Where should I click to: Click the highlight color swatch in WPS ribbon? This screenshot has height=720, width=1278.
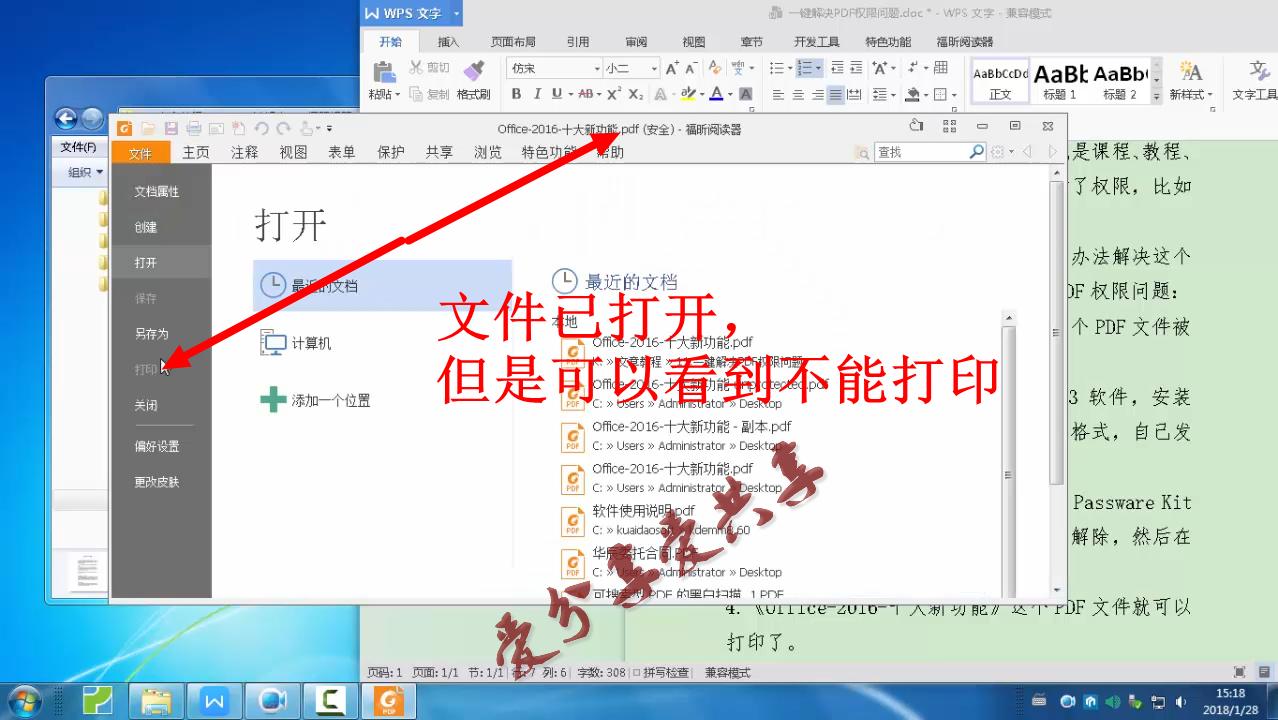690,92
